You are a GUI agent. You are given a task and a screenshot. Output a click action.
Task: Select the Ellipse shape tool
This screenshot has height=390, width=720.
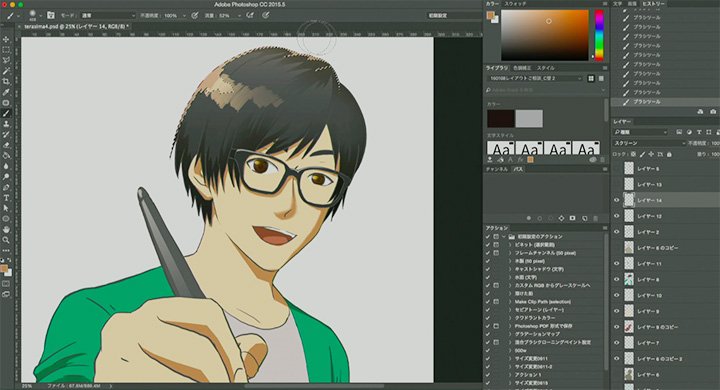[6, 219]
